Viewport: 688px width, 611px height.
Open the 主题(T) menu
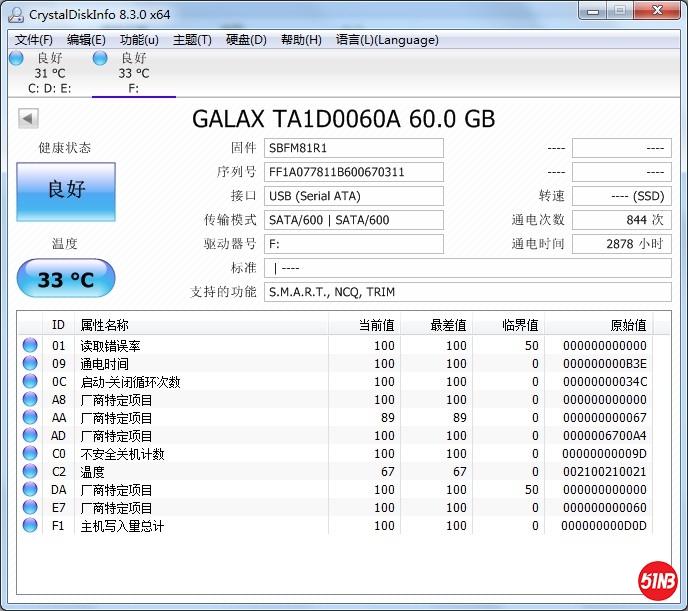click(192, 40)
